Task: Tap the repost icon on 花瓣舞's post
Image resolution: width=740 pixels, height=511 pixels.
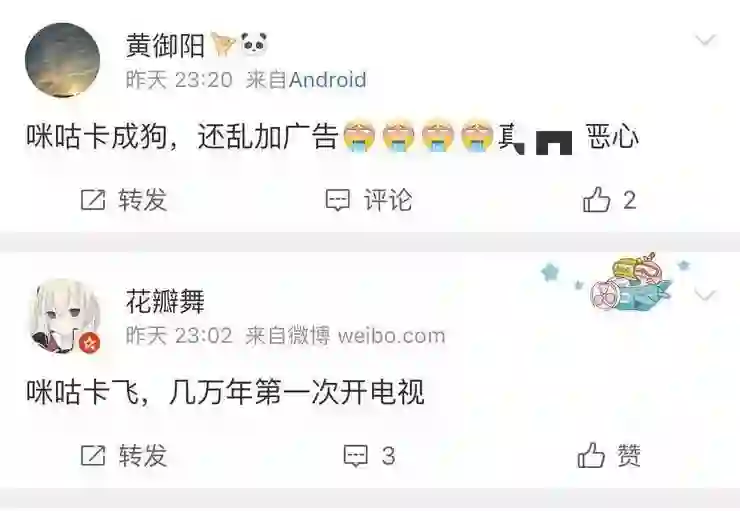Action: point(93,455)
